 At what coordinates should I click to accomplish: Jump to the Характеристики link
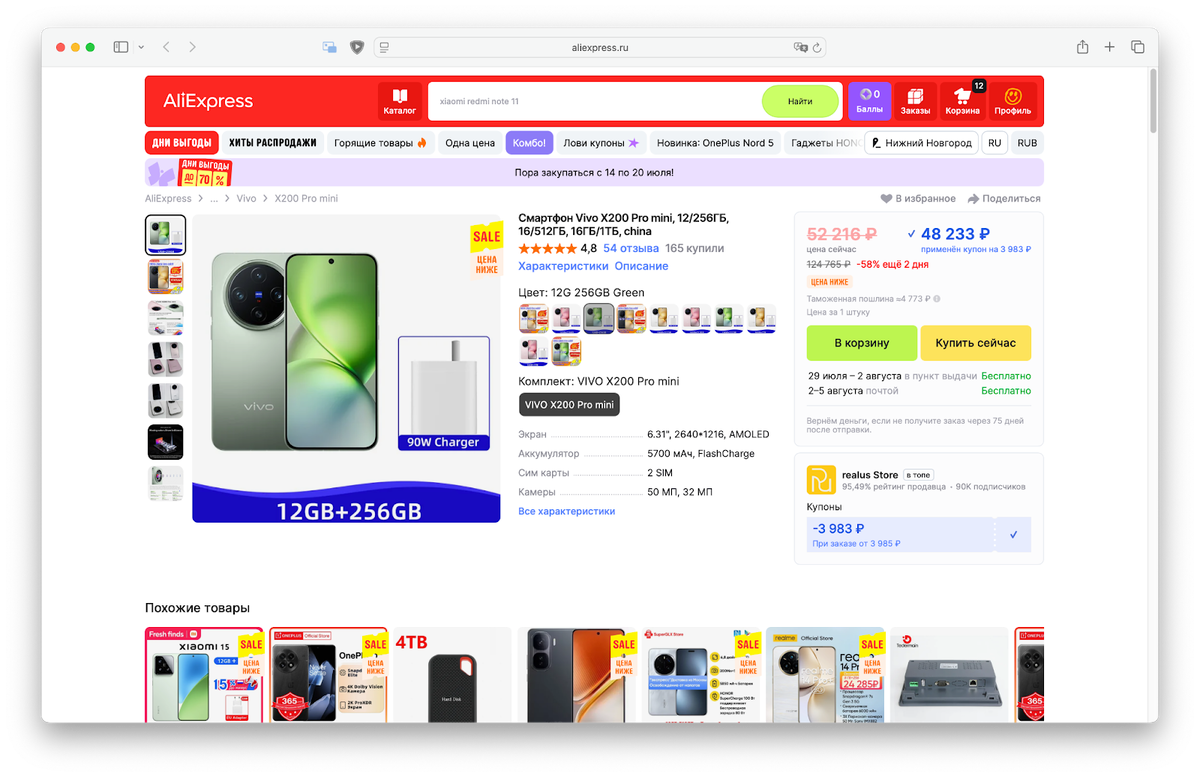click(563, 266)
